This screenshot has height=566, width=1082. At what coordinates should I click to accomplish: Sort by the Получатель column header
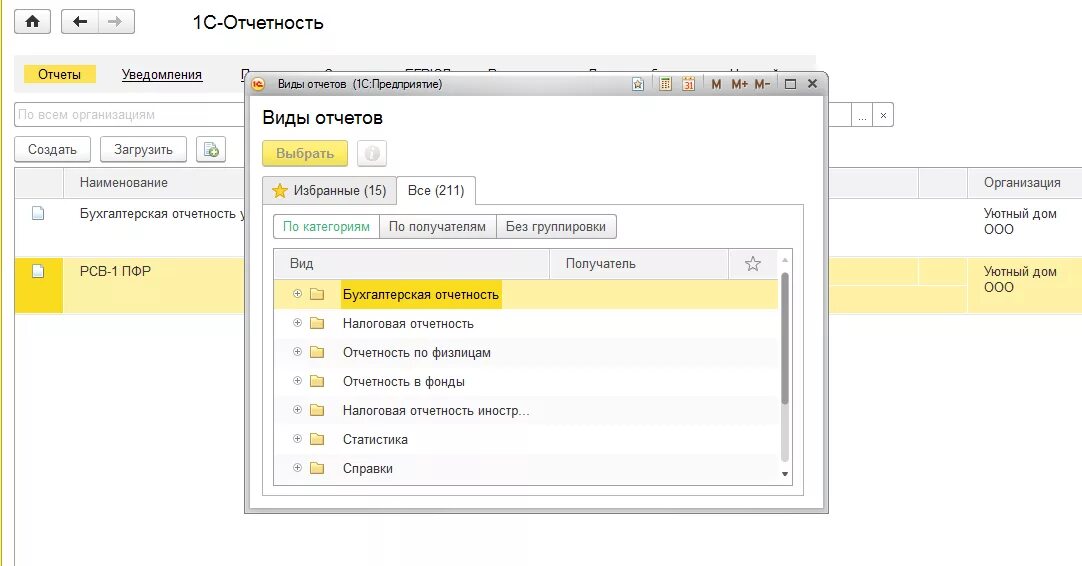(639, 264)
